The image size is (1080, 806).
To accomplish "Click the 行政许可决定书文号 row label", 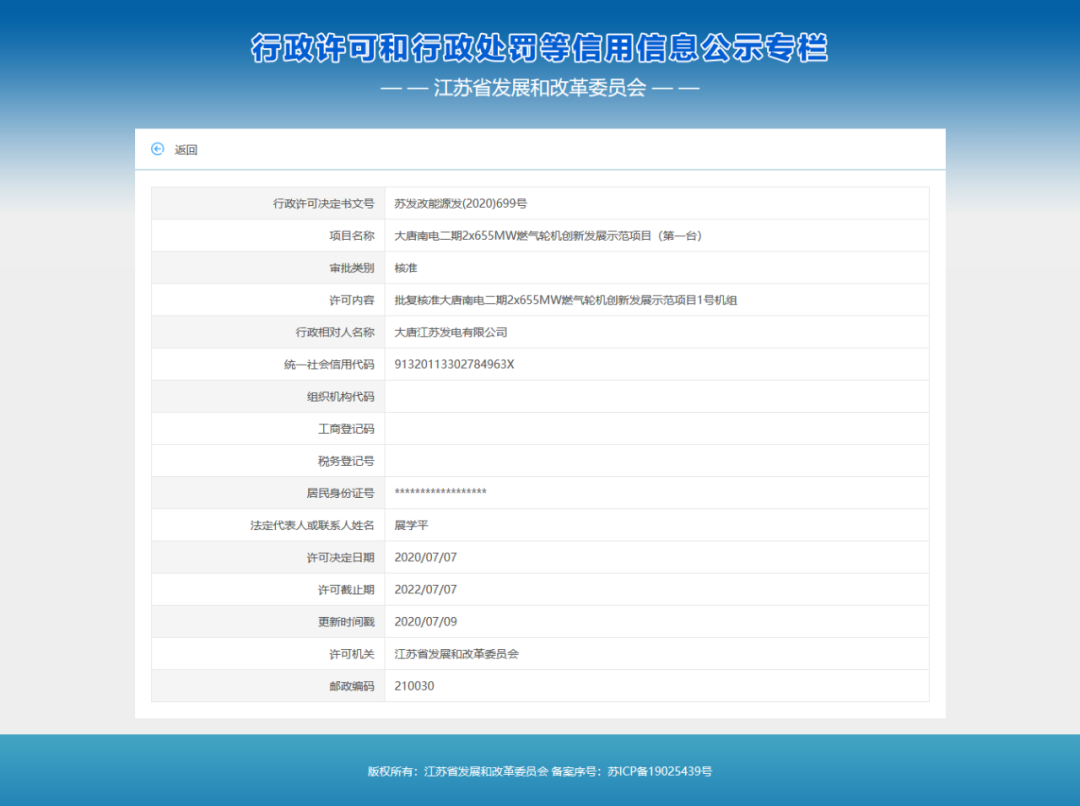I will (323, 204).
